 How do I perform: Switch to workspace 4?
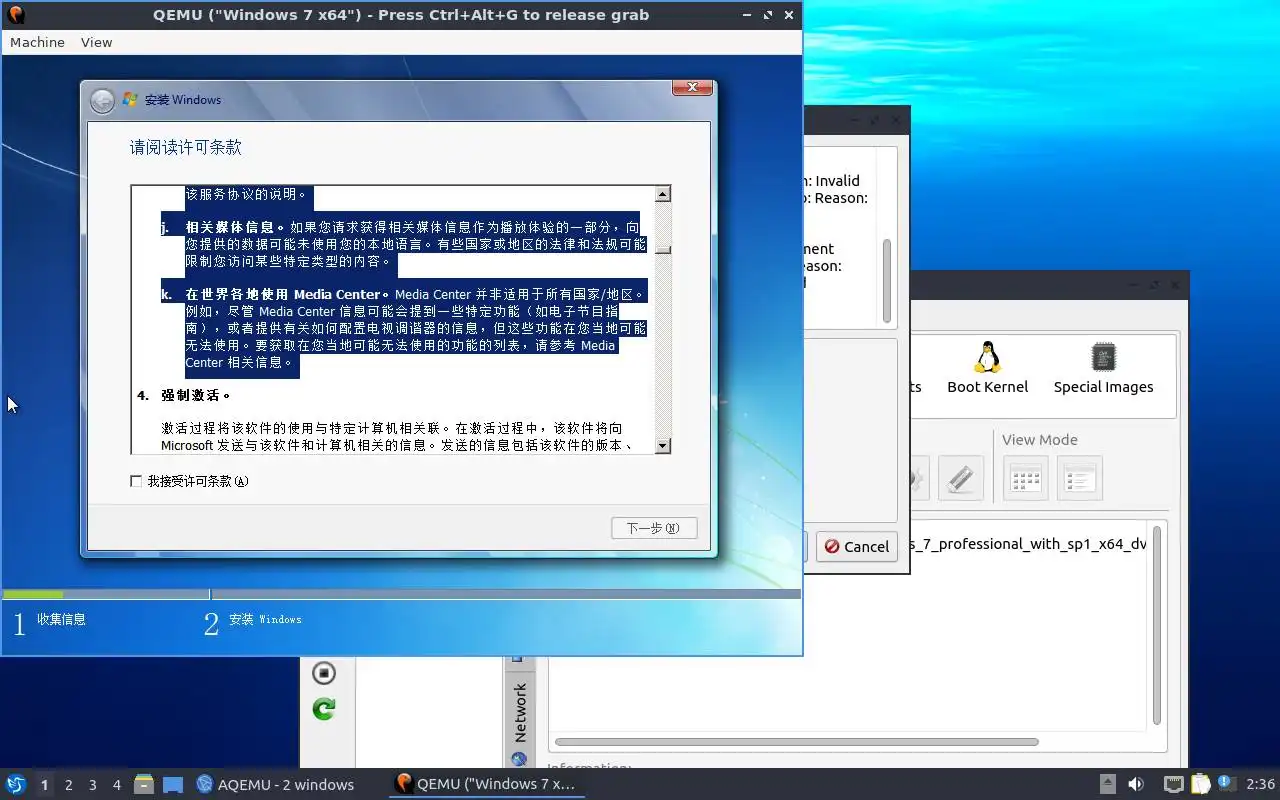tap(117, 785)
